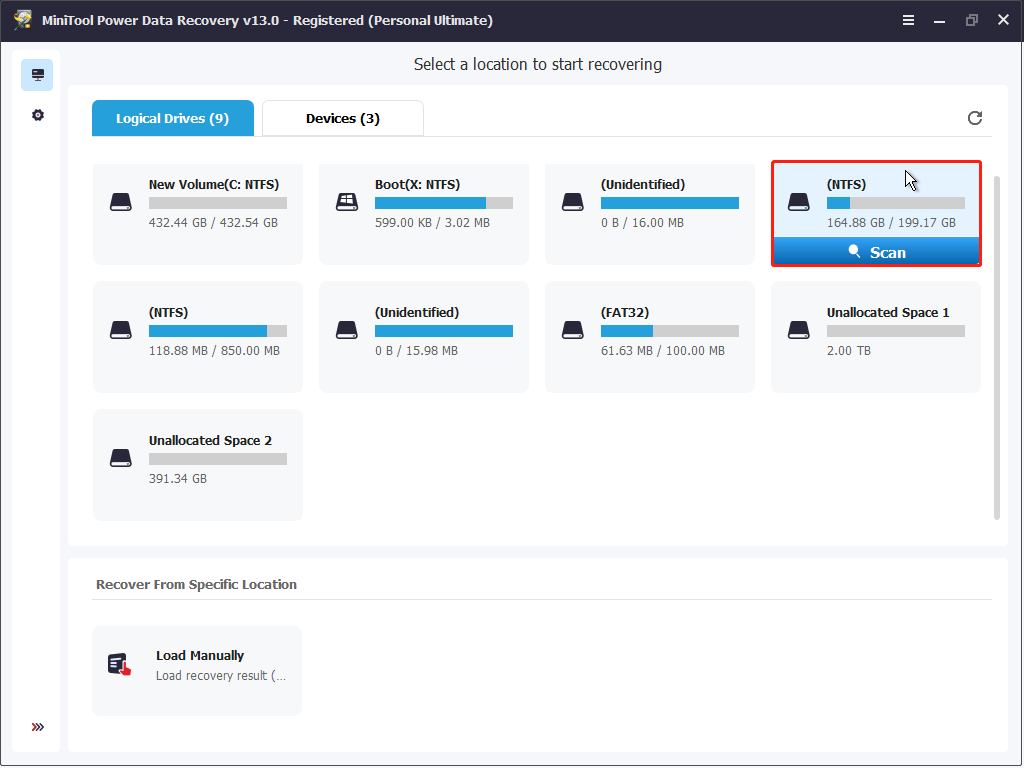Select Boot(X: NTFS) drive icon
The image size is (1024, 768).
pos(347,202)
